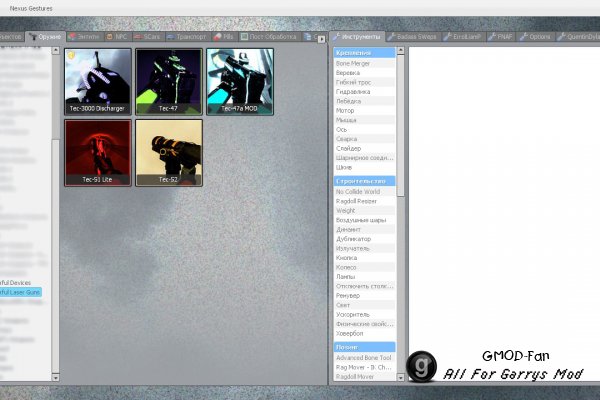Select the Tec-51 Lite weapon icon
Viewport: 600px width, 400px height.
click(98, 153)
